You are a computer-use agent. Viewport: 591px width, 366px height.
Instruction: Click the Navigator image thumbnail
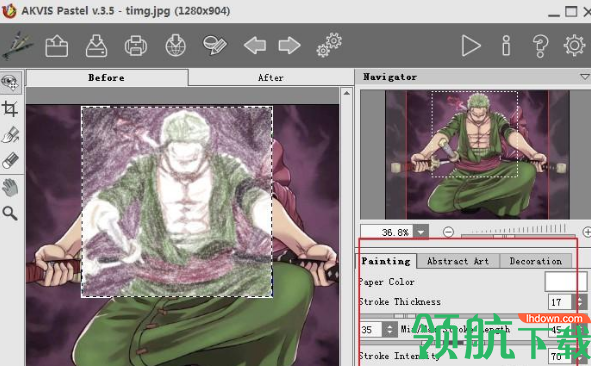(477, 155)
